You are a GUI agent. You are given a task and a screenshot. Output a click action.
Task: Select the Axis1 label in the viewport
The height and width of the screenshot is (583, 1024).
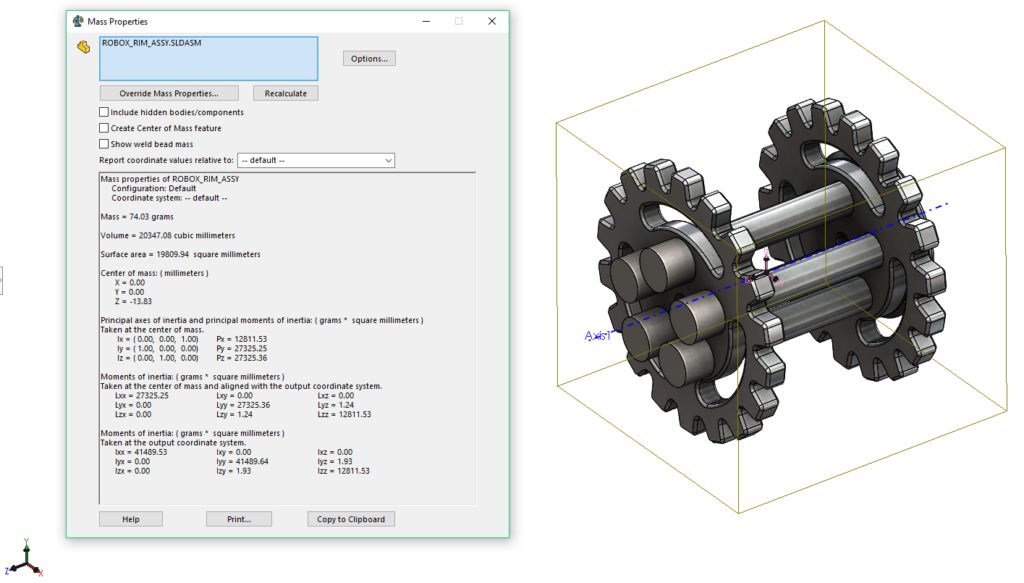(598, 337)
